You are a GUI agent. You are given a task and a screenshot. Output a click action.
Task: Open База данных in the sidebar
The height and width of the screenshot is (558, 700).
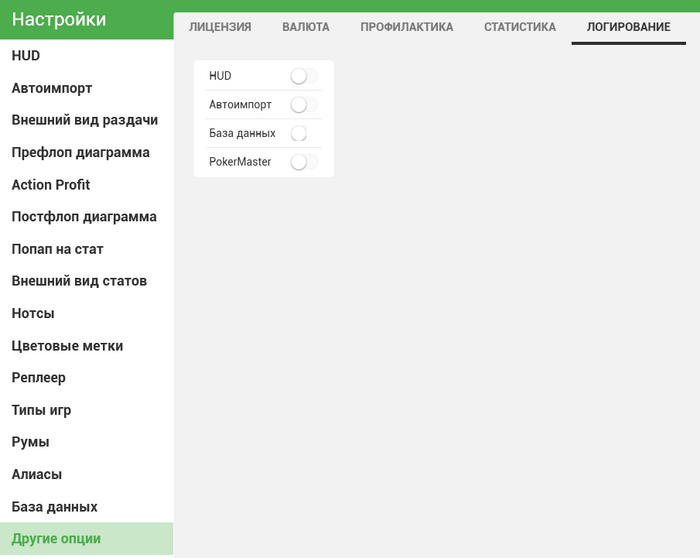point(87,507)
